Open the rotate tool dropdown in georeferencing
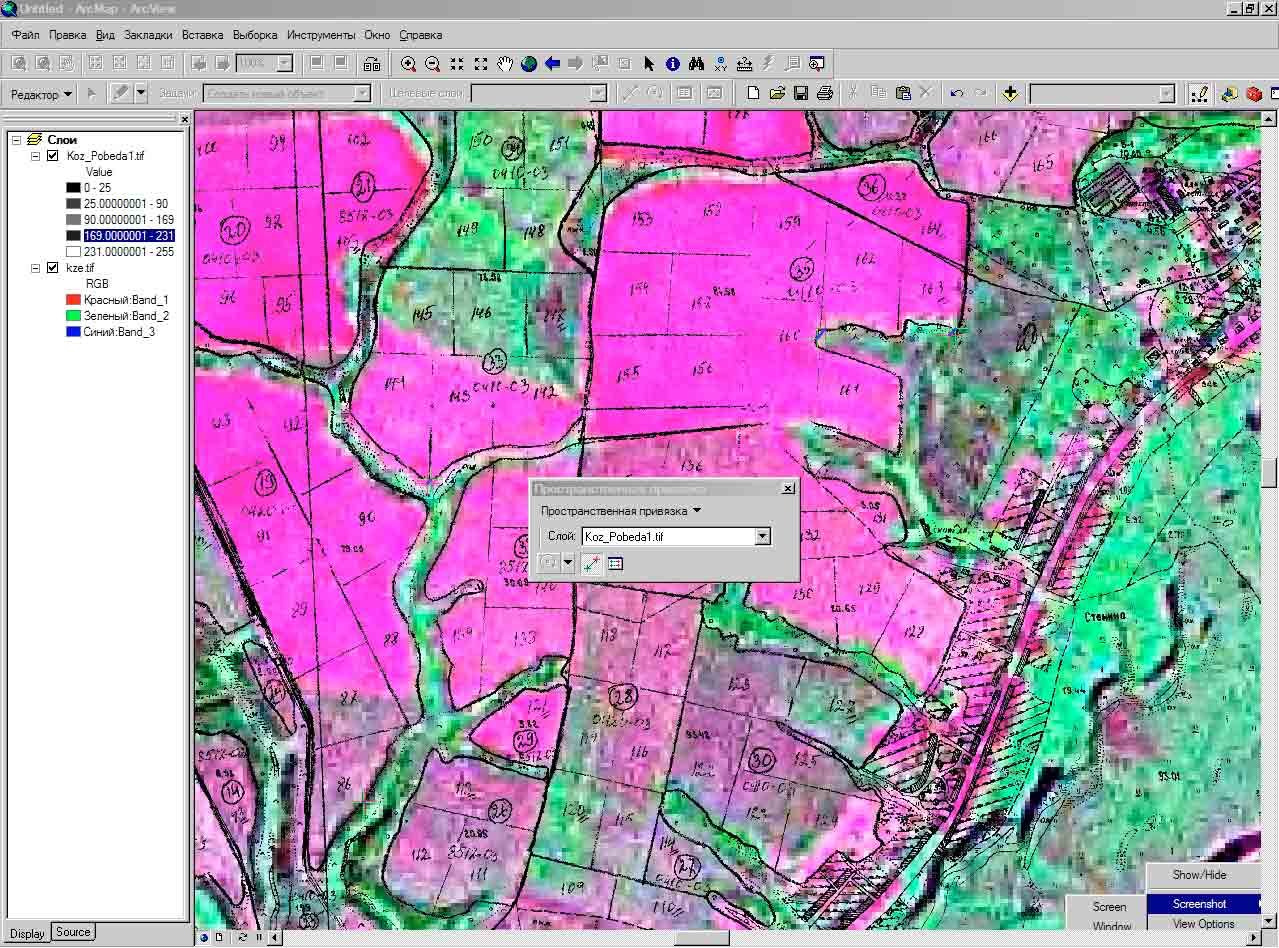1279x948 pixels. (x=568, y=564)
